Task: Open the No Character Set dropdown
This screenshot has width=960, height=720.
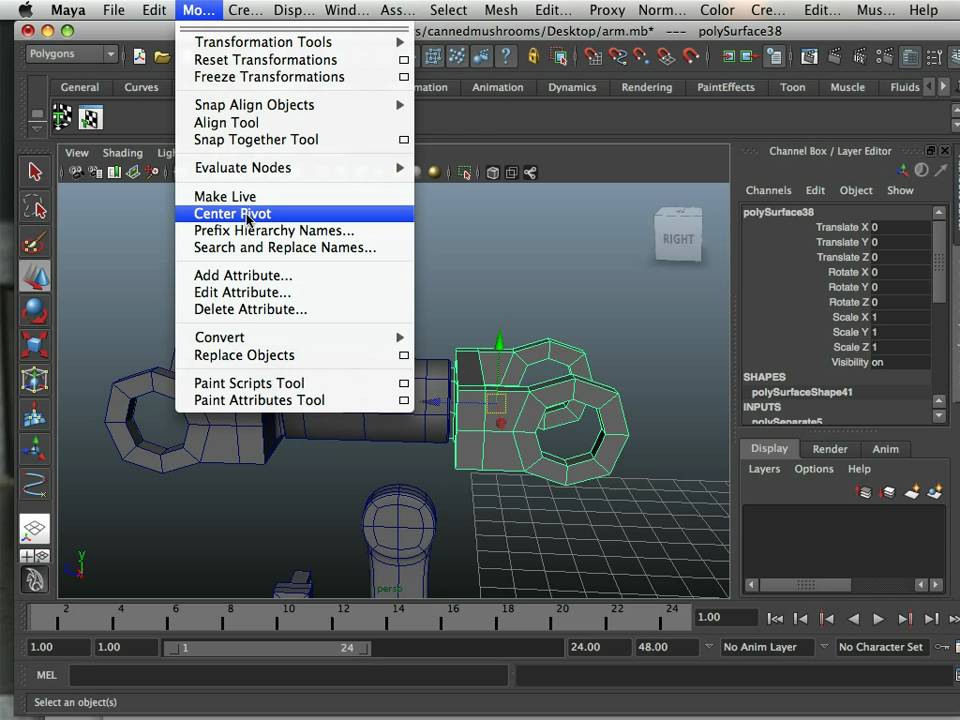Action: tap(882, 647)
